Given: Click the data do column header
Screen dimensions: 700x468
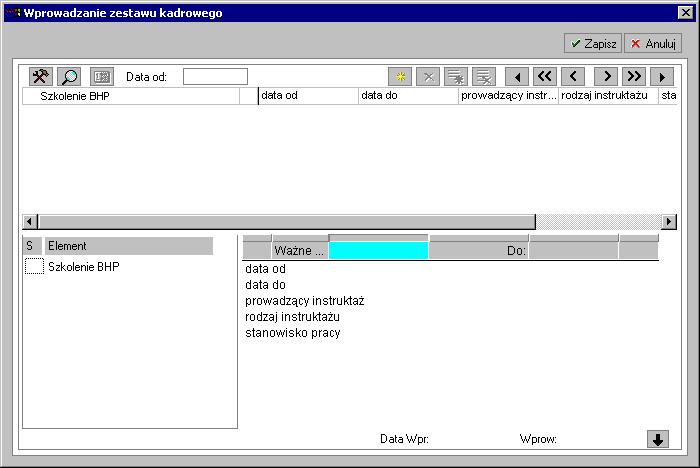Looking at the screenshot, I should point(408,96).
